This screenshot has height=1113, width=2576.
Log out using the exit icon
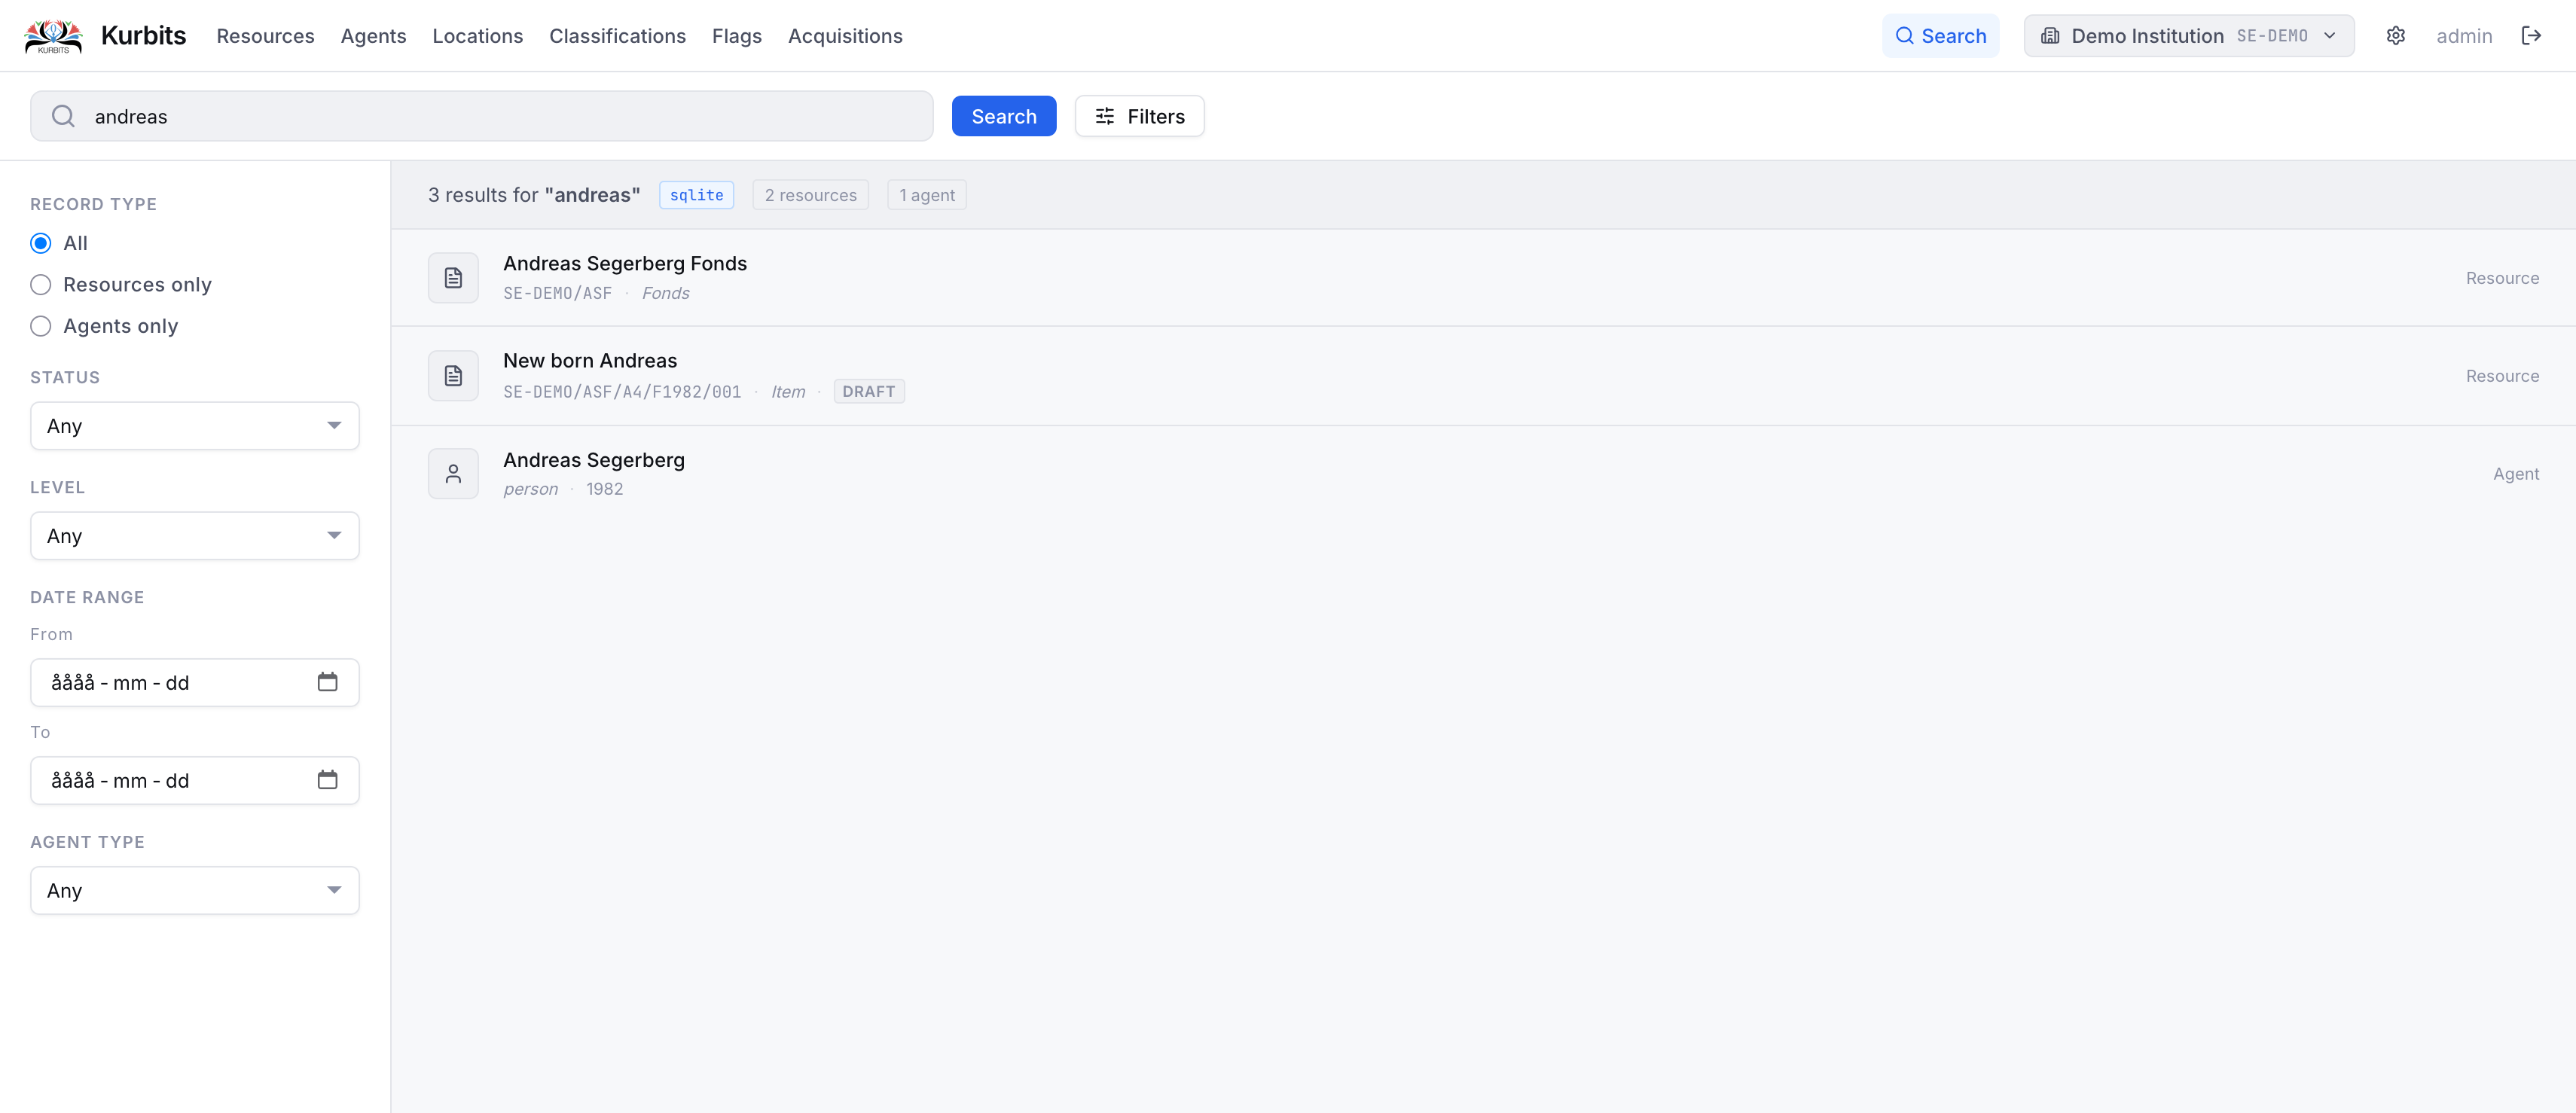pyautogui.click(x=2531, y=36)
